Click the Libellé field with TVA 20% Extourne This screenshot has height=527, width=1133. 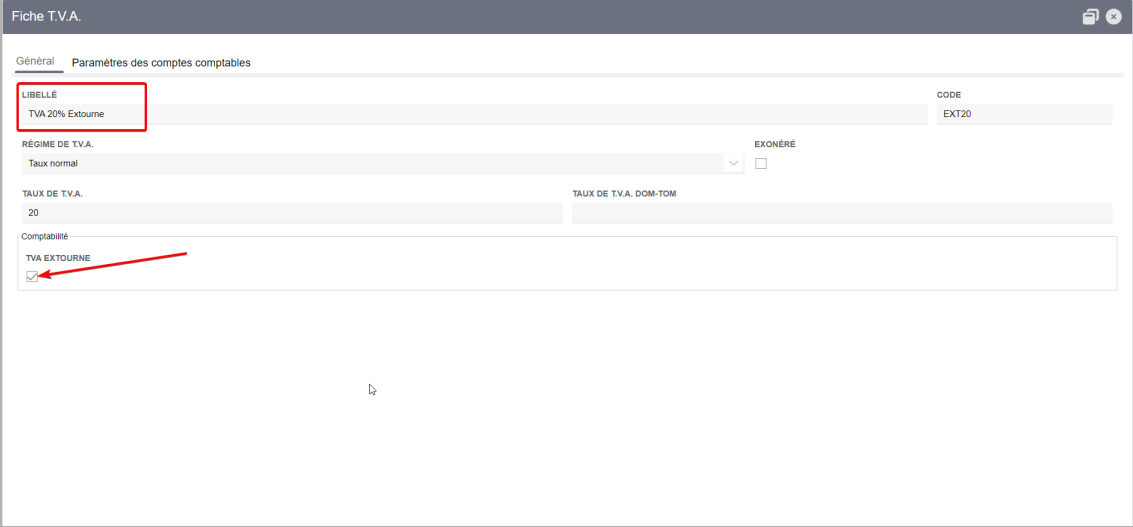[474, 113]
